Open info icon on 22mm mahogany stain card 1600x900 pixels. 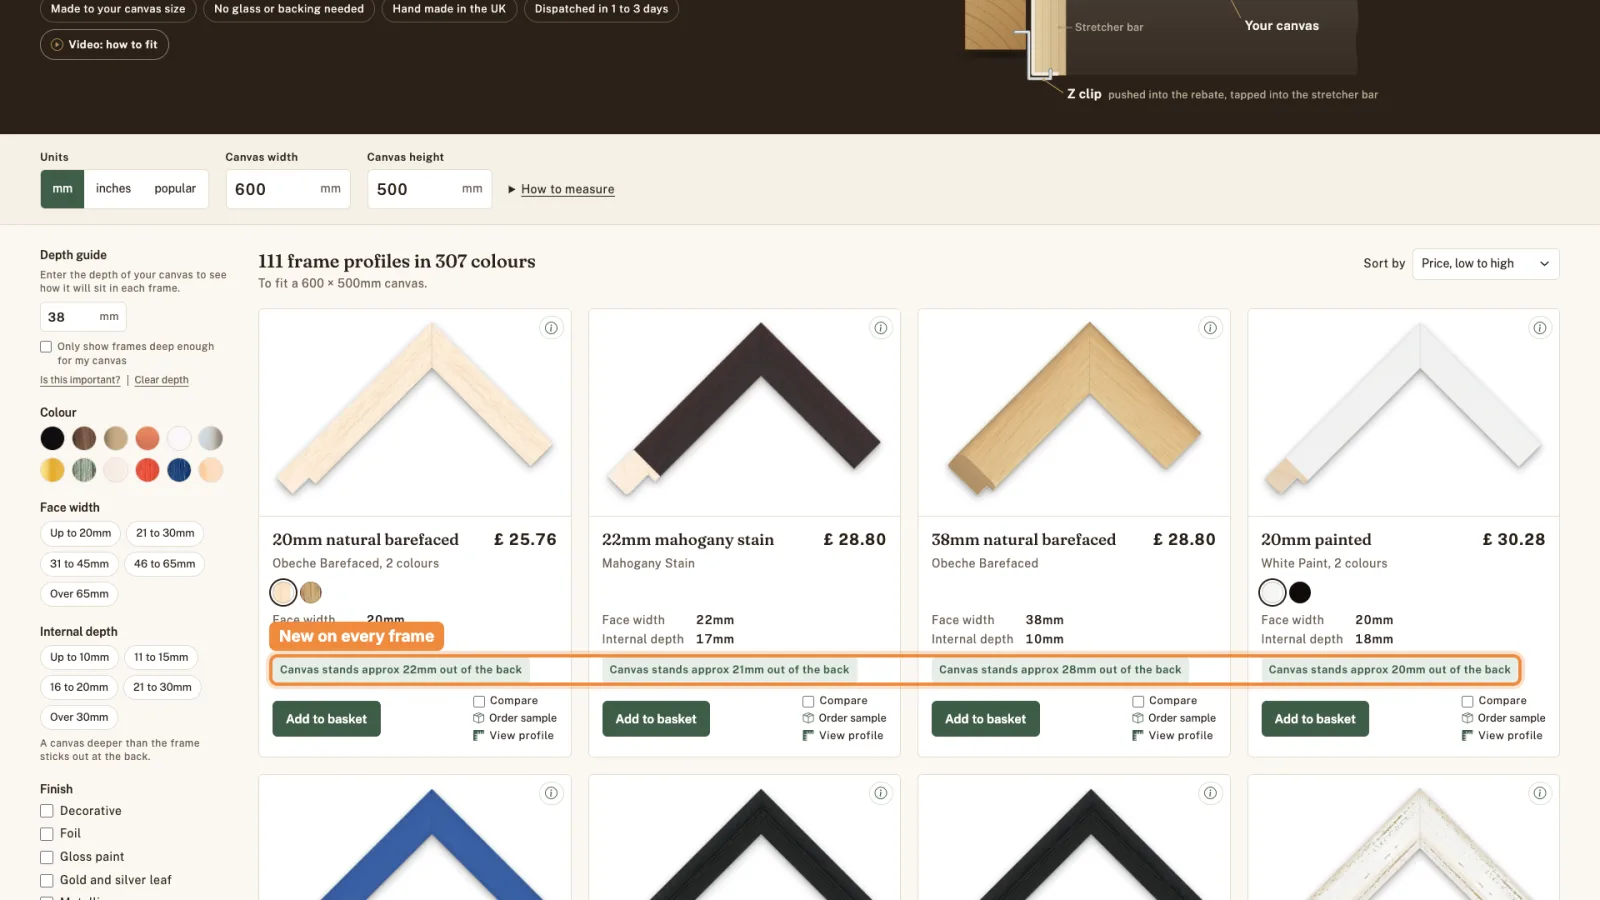[881, 328]
